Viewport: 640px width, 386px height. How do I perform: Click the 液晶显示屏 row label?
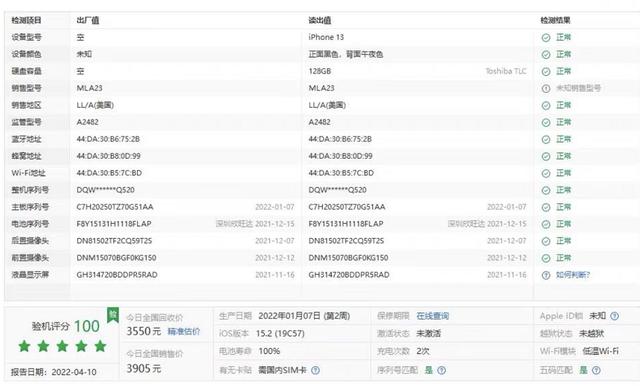30,275
